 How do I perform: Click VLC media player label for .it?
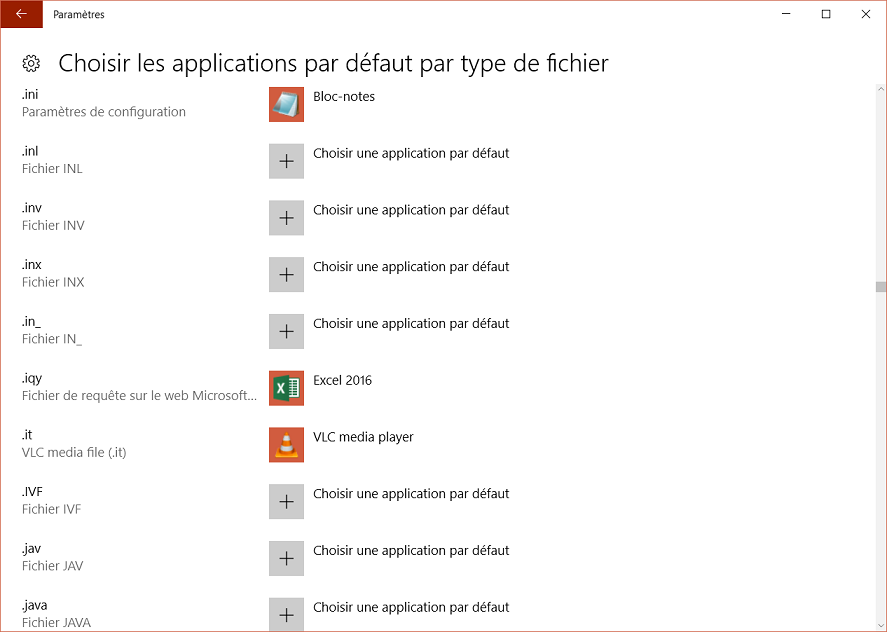pyautogui.click(x=363, y=437)
